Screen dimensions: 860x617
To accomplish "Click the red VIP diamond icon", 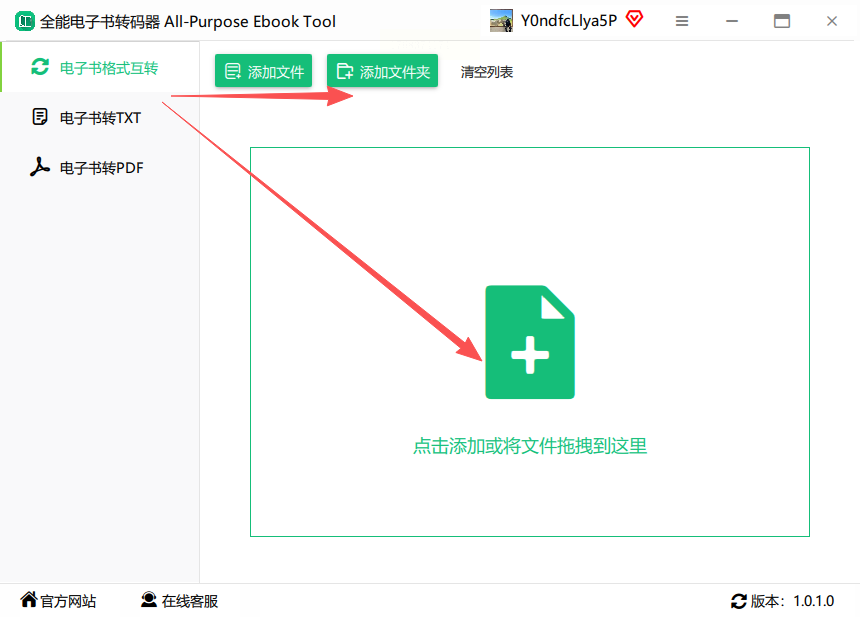I will [x=635, y=20].
